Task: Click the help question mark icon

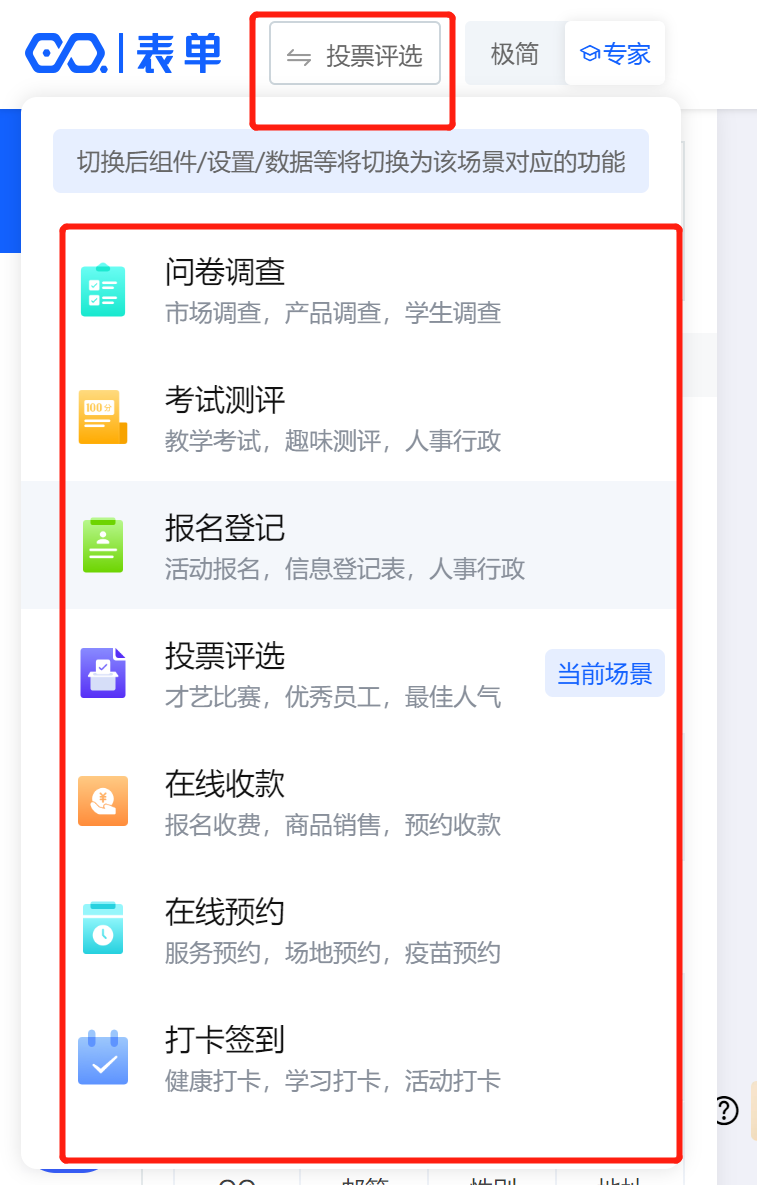Action: coord(726,1110)
